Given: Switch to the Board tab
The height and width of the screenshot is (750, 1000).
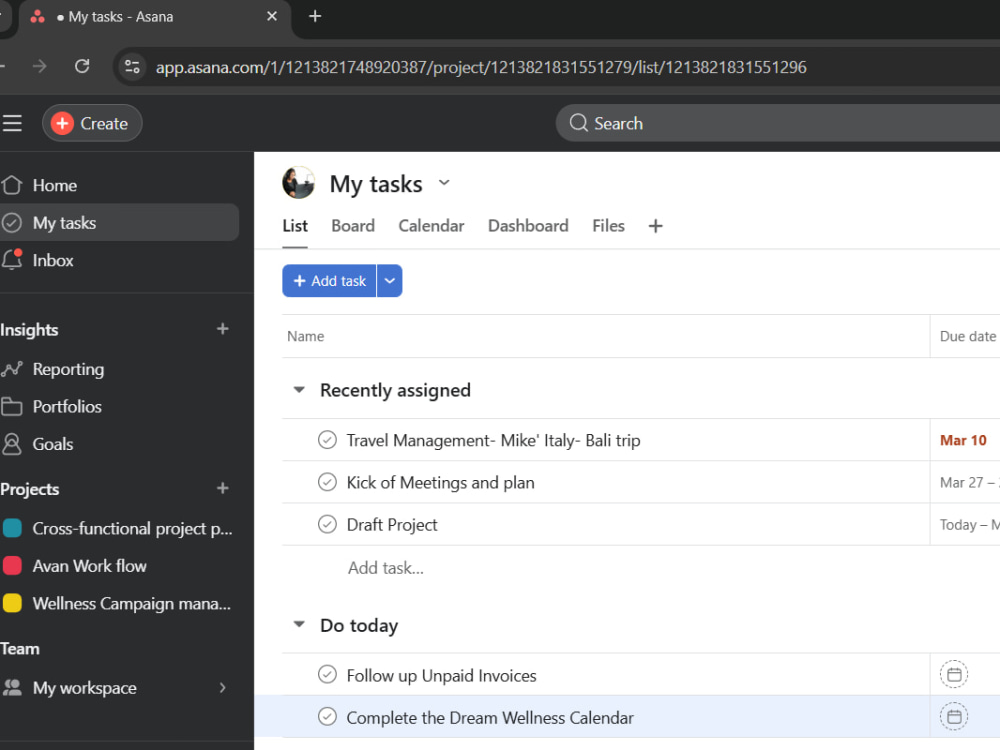Looking at the screenshot, I should tap(353, 226).
